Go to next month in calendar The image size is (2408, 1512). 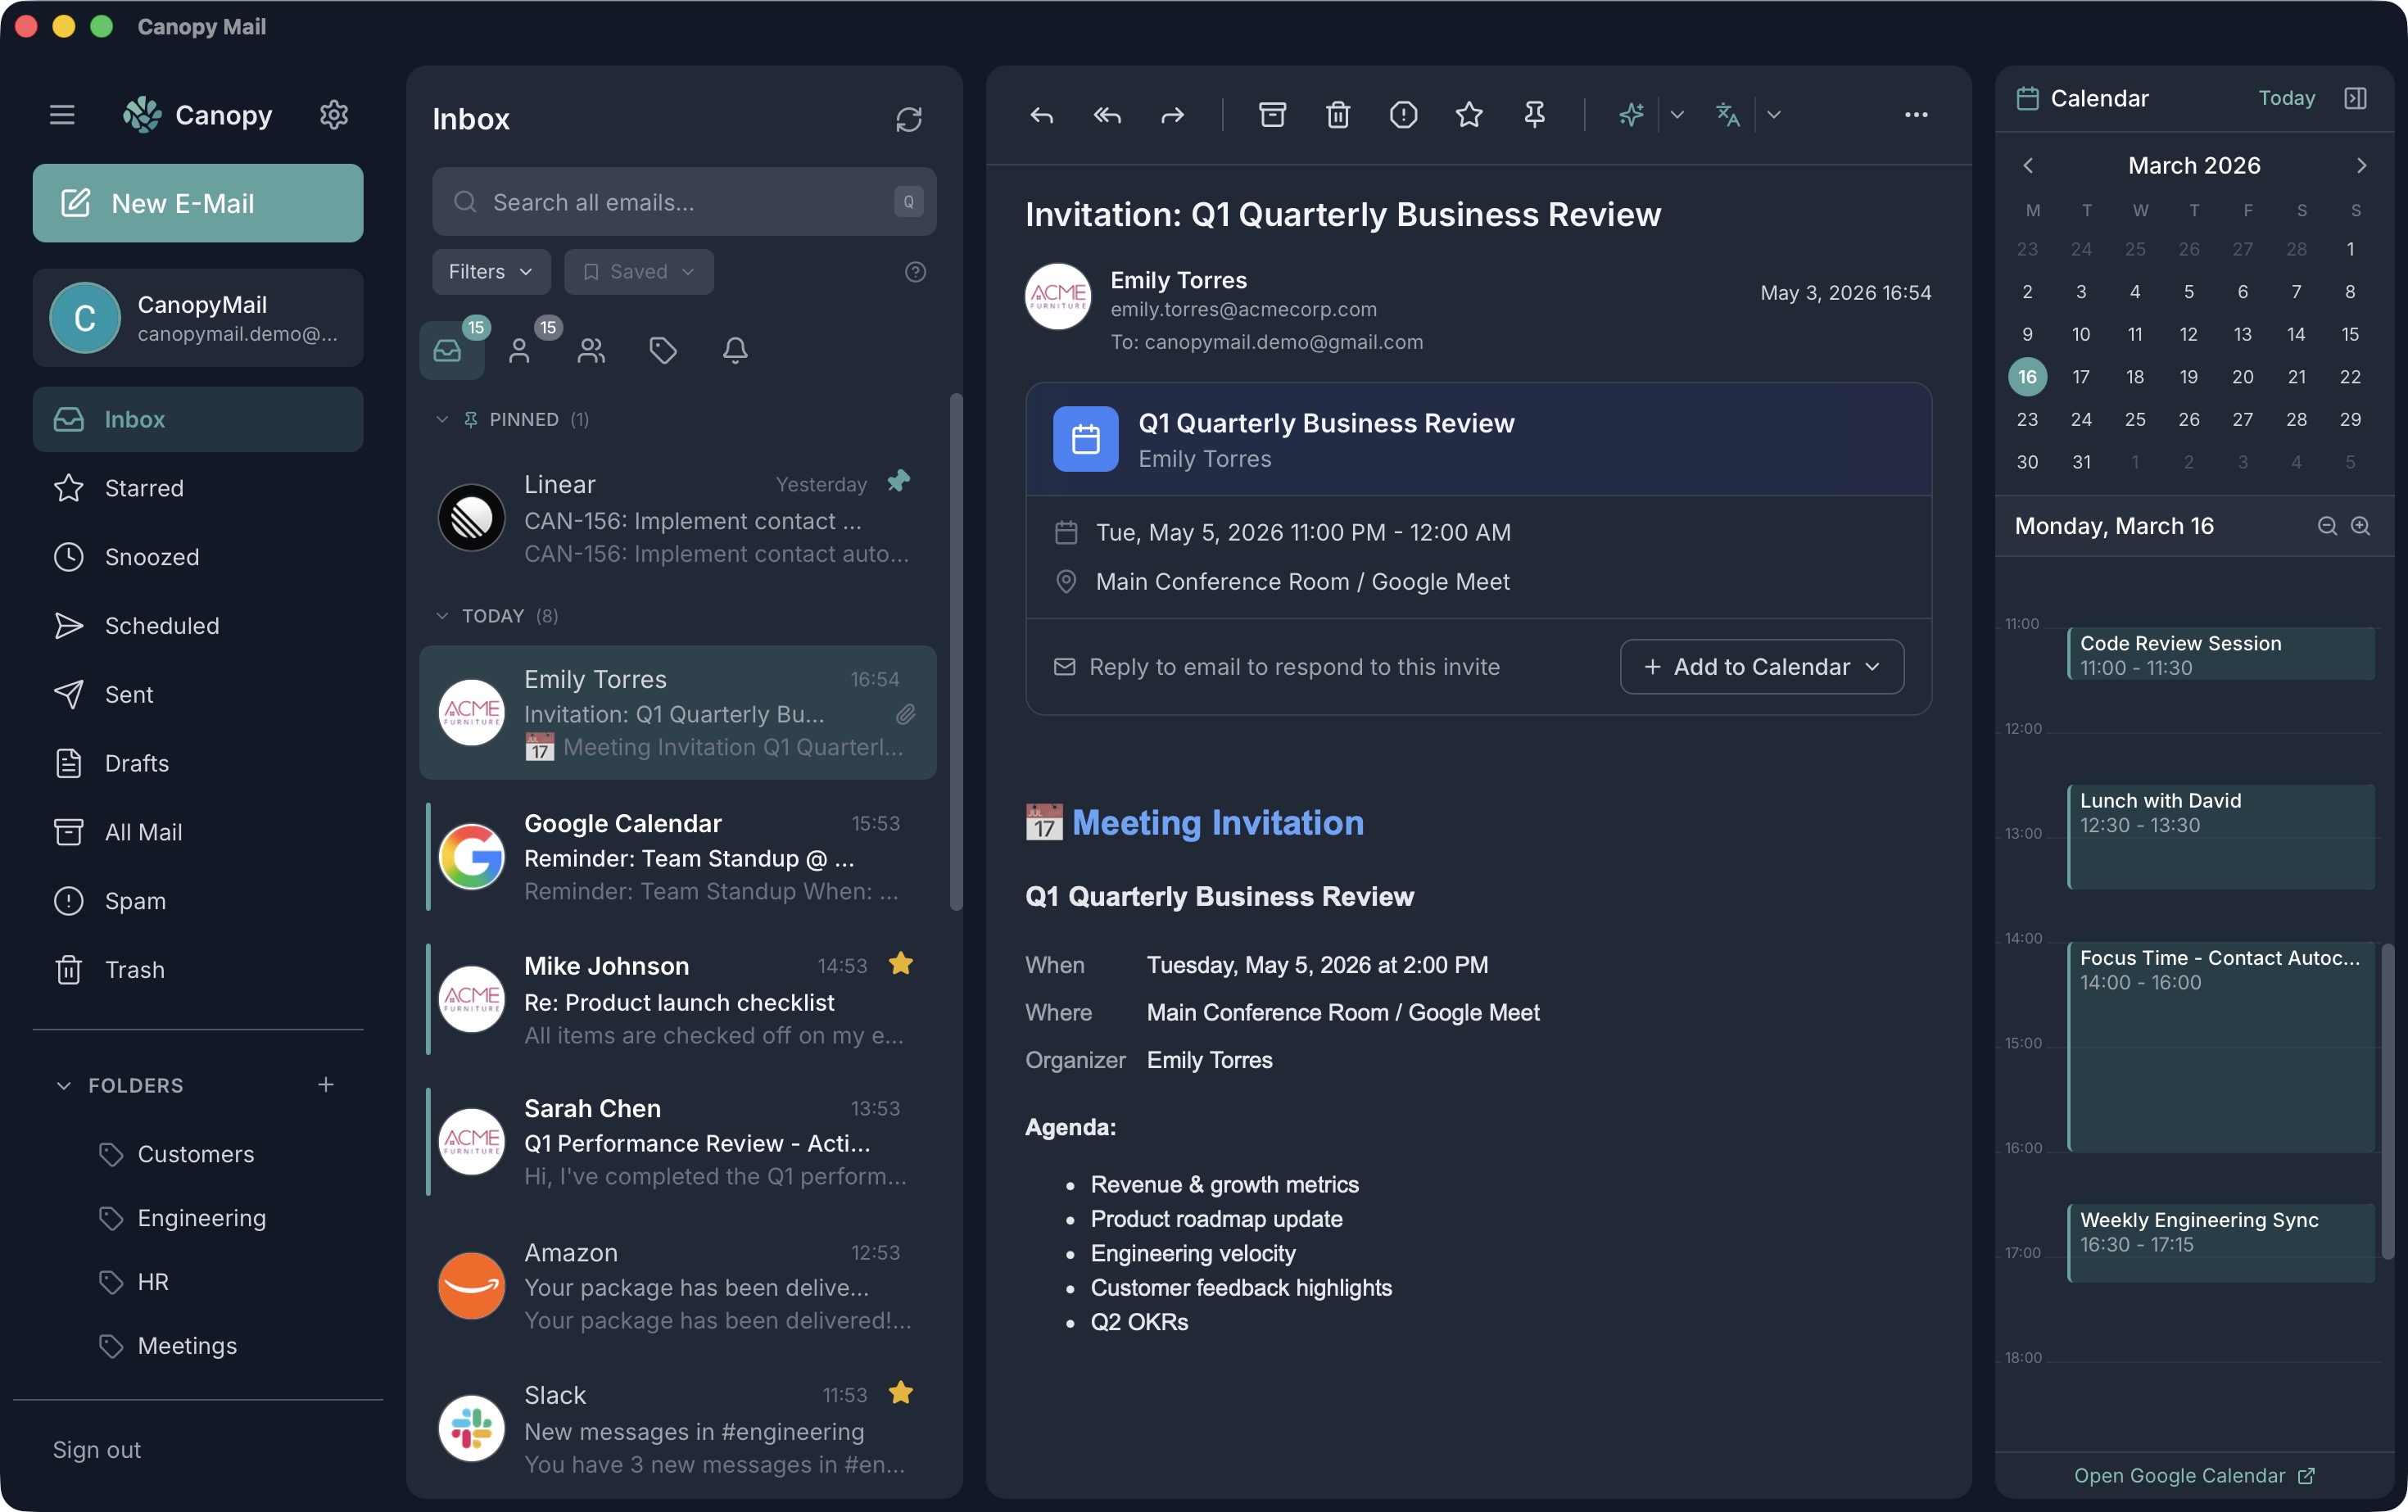coord(2361,166)
